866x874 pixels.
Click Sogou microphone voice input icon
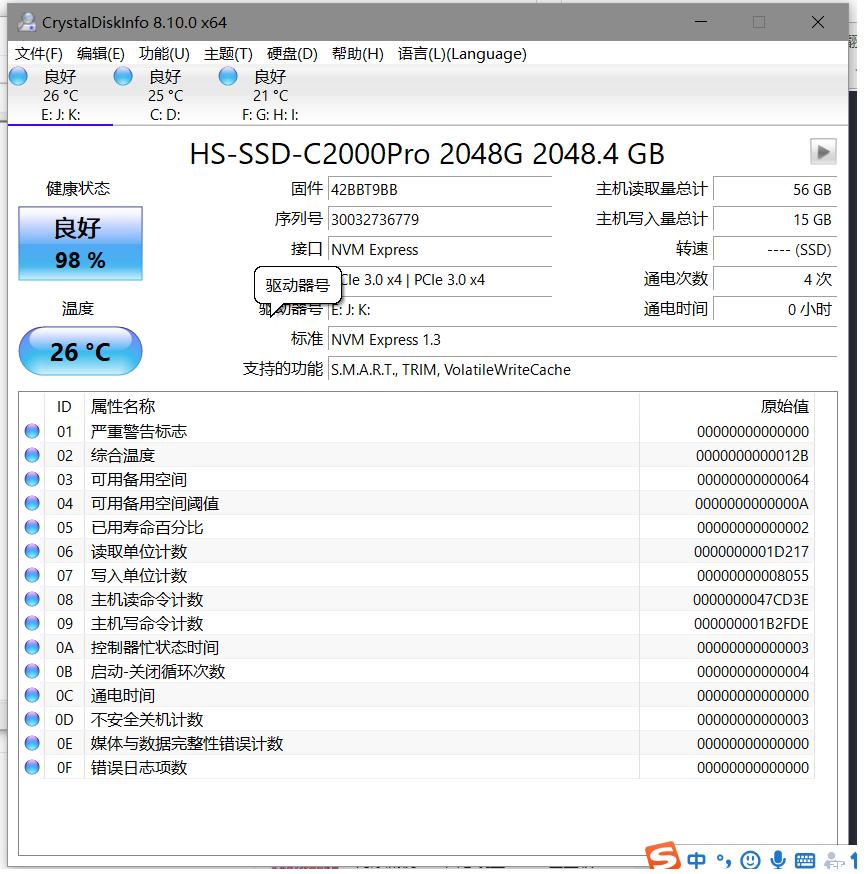pyautogui.click(x=778, y=860)
